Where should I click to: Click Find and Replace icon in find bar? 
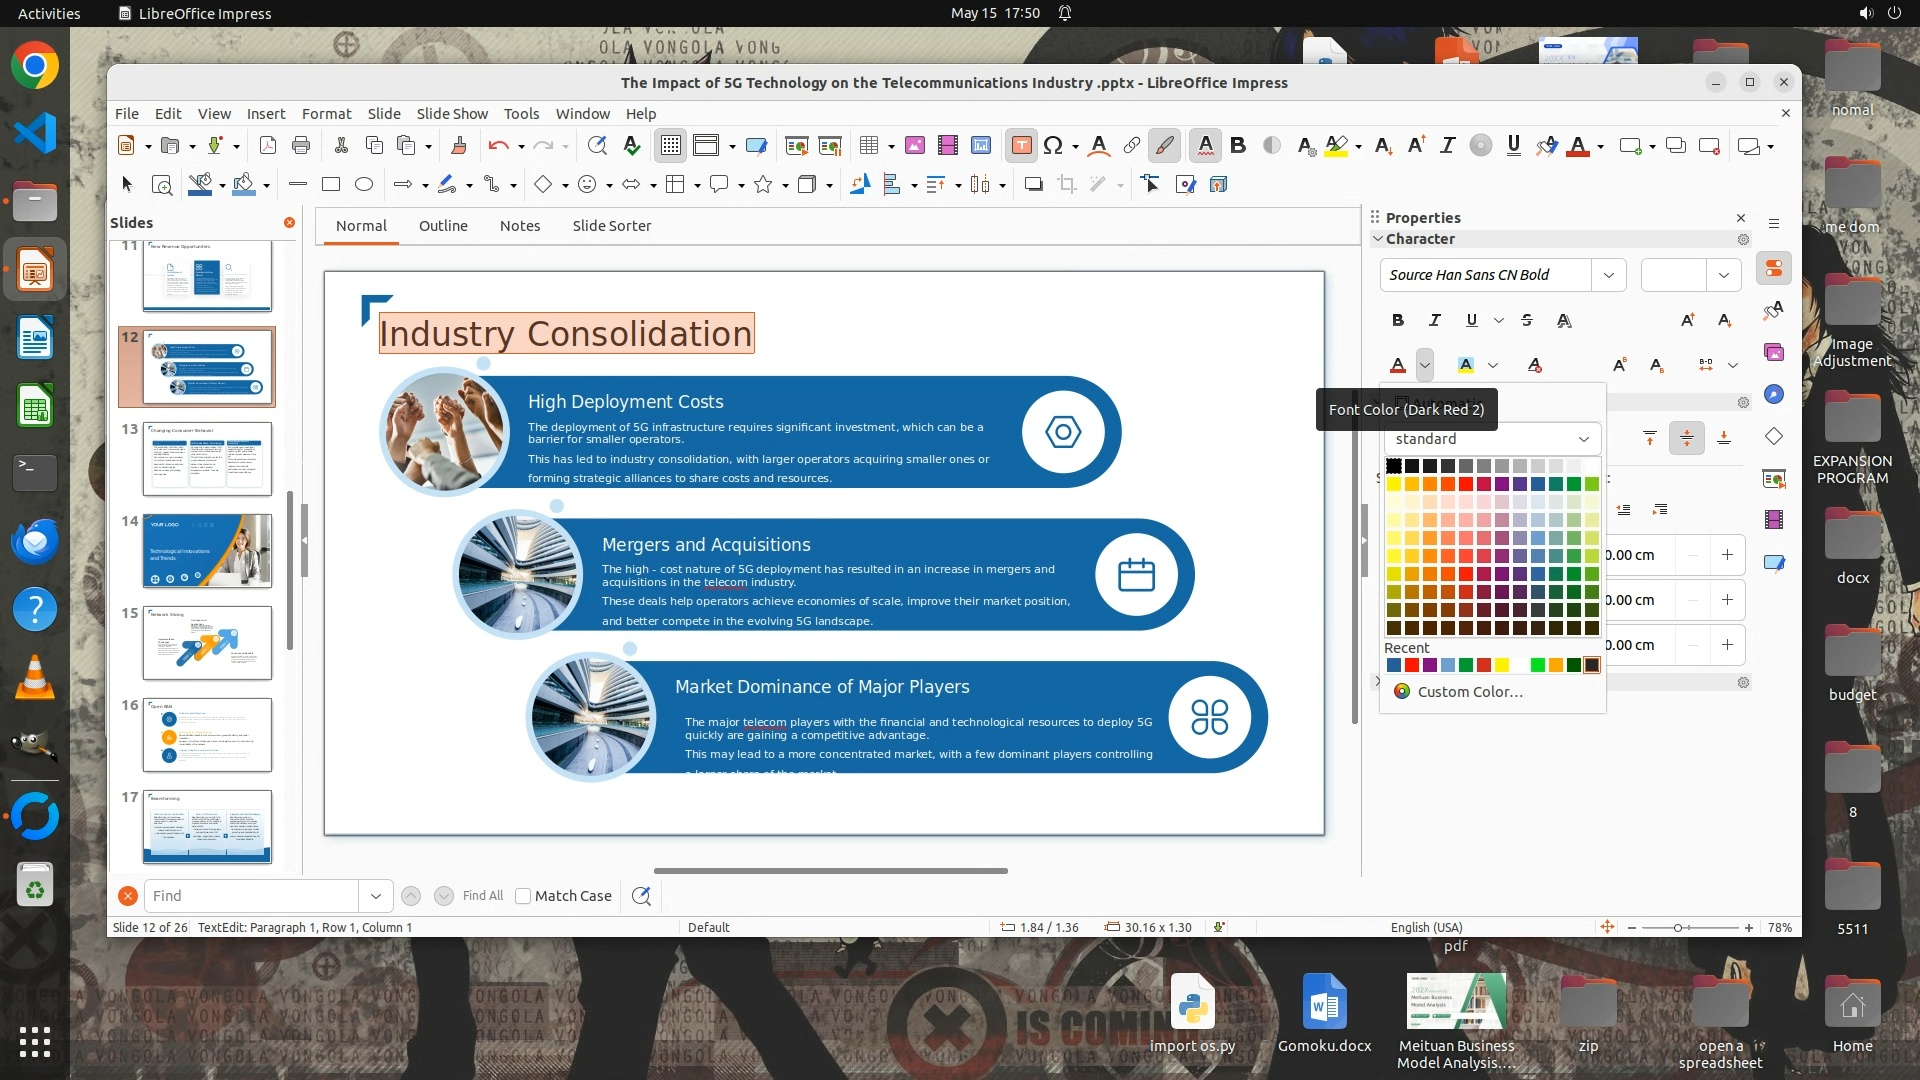click(641, 896)
